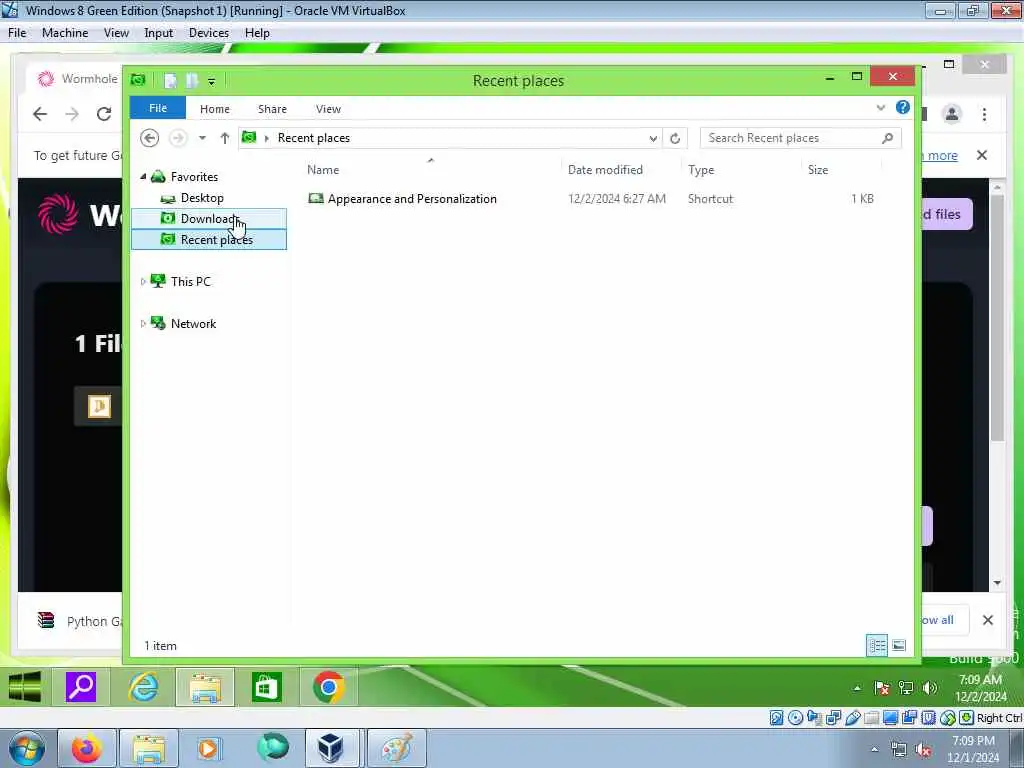
Task: Open recent locations dropdown arrow
Action: tap(202, 138)
